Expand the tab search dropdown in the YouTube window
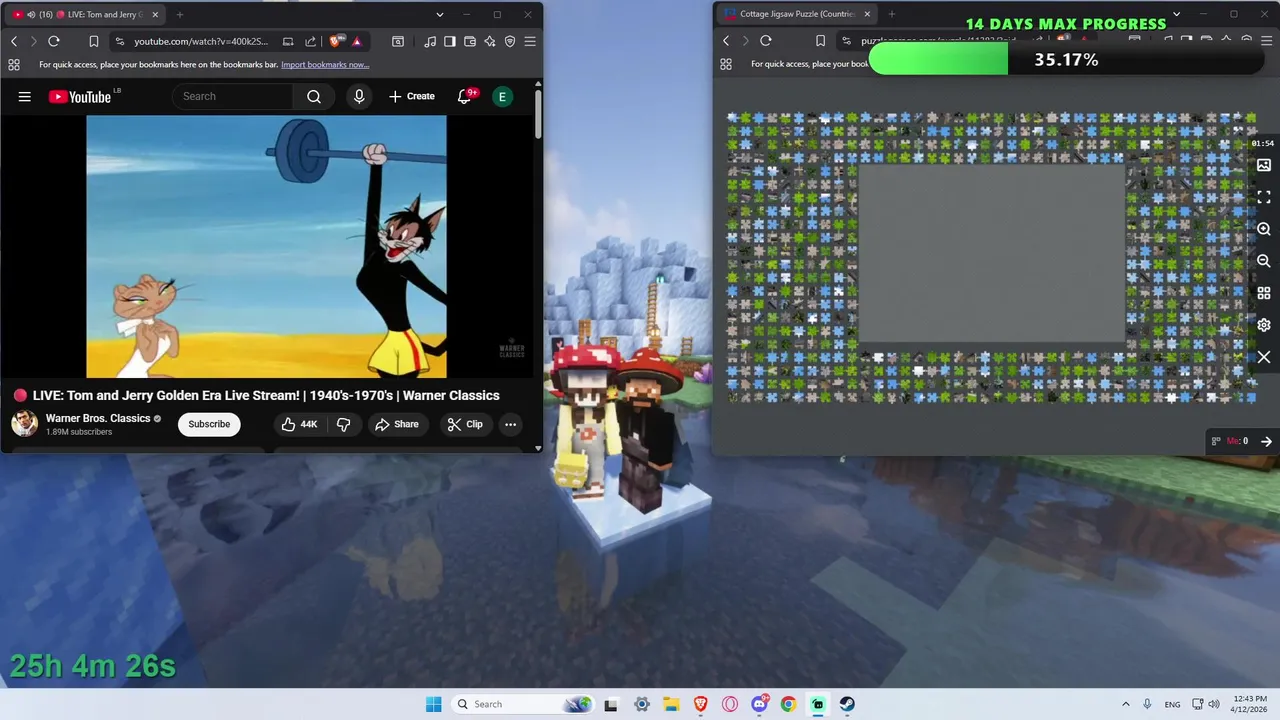 tap(440, 15)
